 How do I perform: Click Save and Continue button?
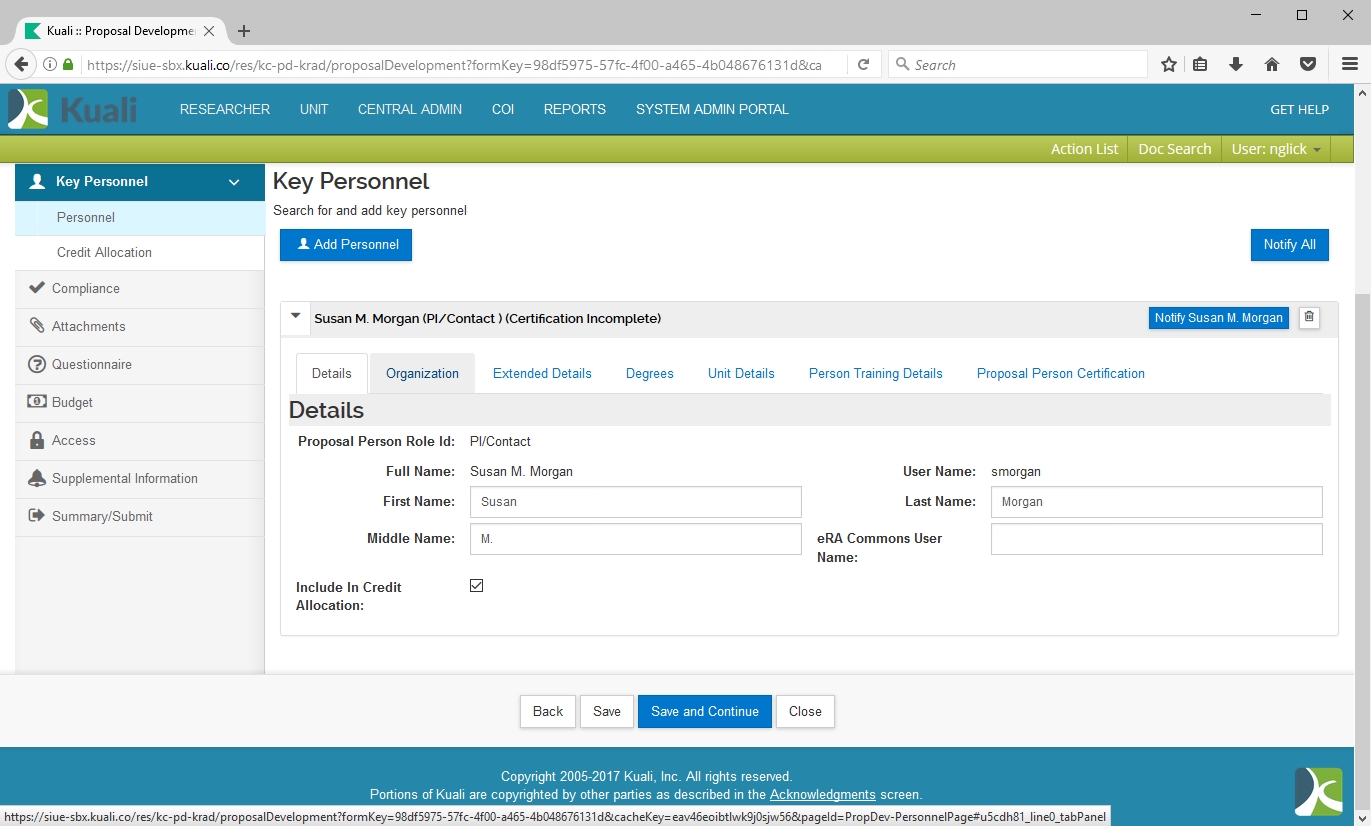pos(704,711)
